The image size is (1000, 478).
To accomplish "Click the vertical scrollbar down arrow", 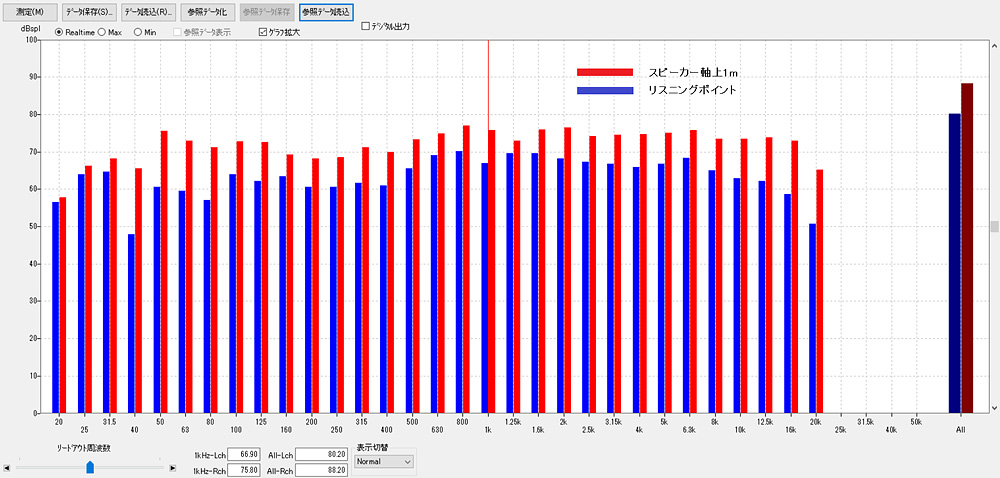I will (994, 407).
